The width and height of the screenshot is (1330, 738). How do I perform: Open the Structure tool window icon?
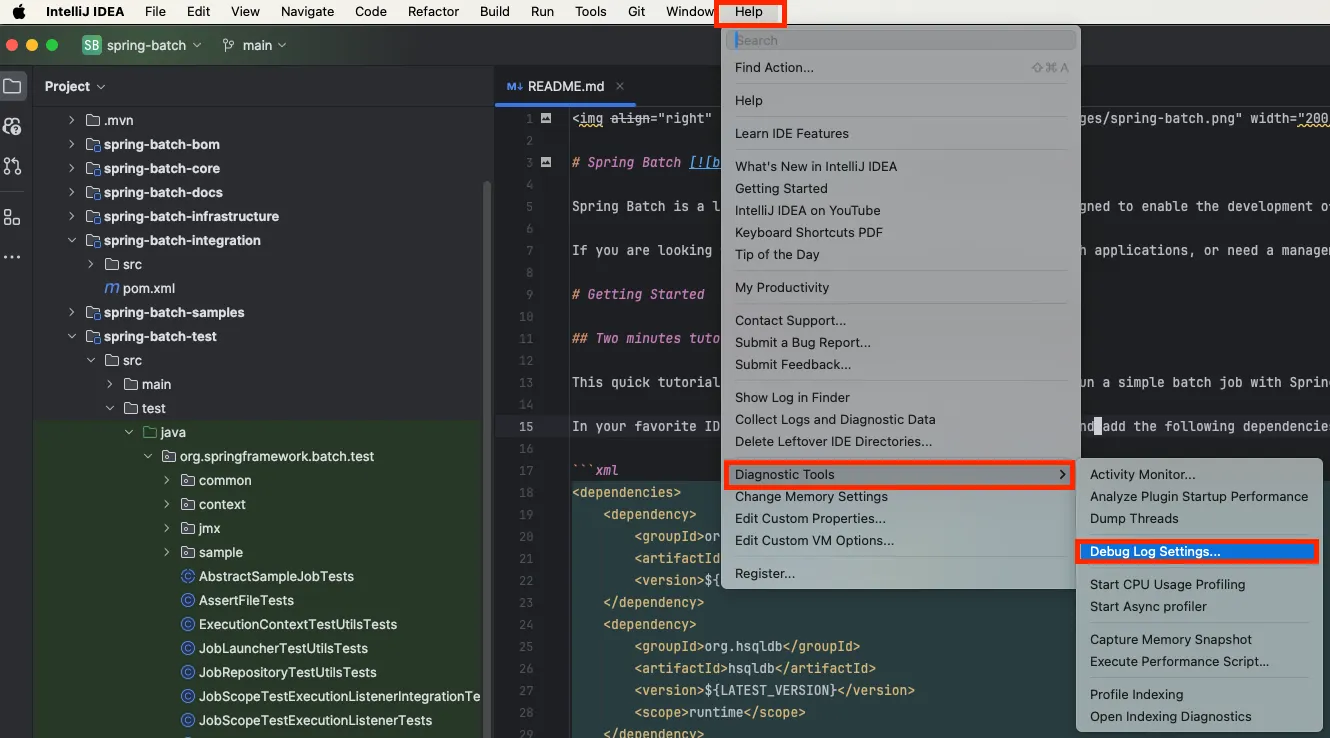(x=12, y=217)
